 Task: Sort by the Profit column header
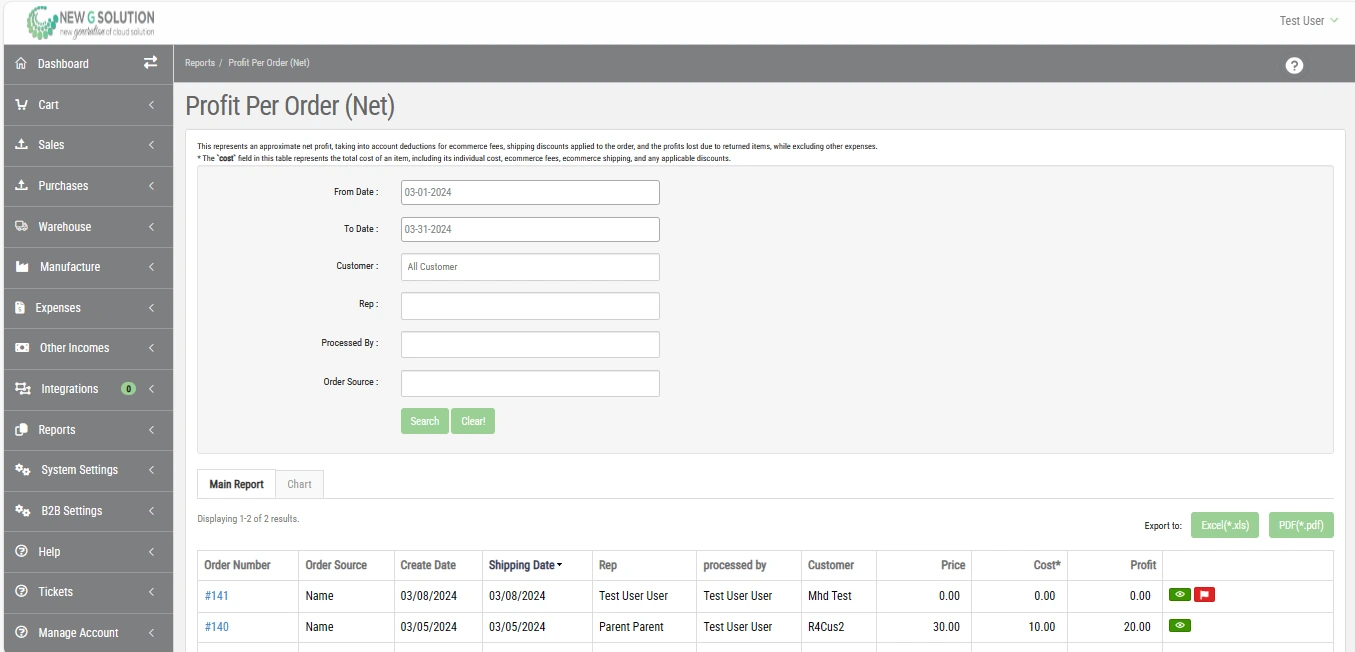[1143, 565]
